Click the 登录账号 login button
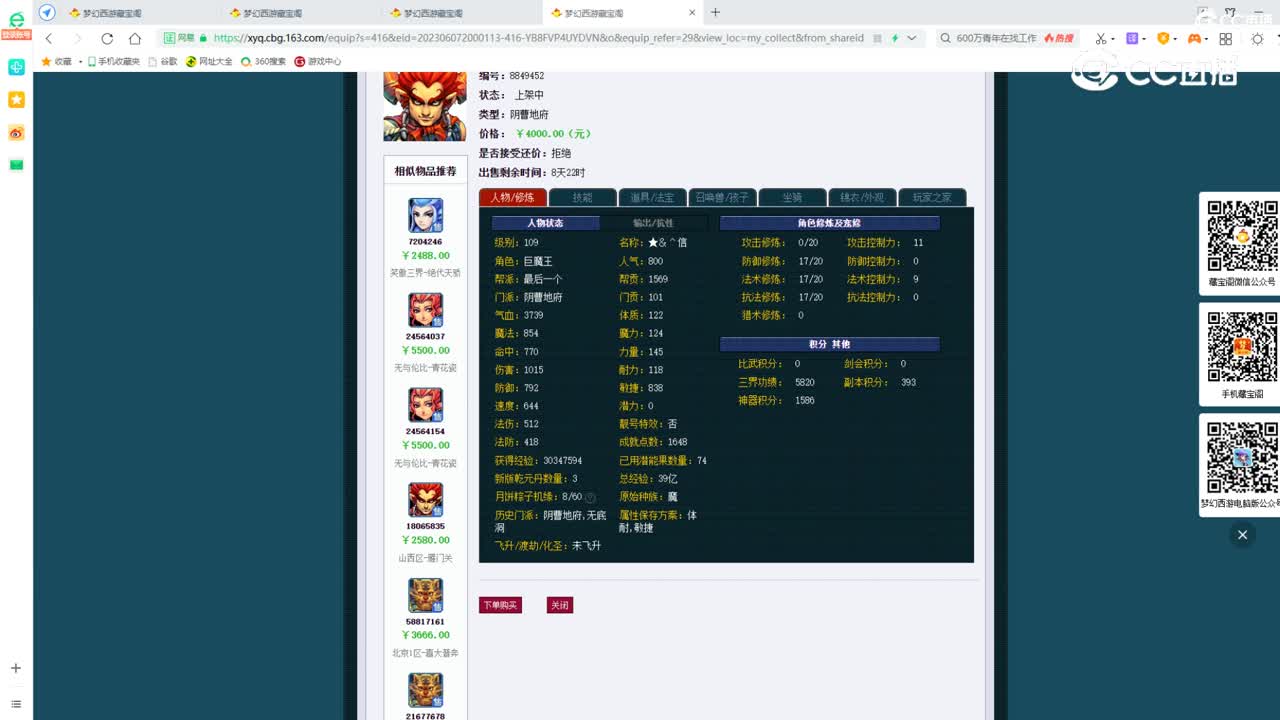This screenshot has width=1280, height=720. [x=16, y=35]
